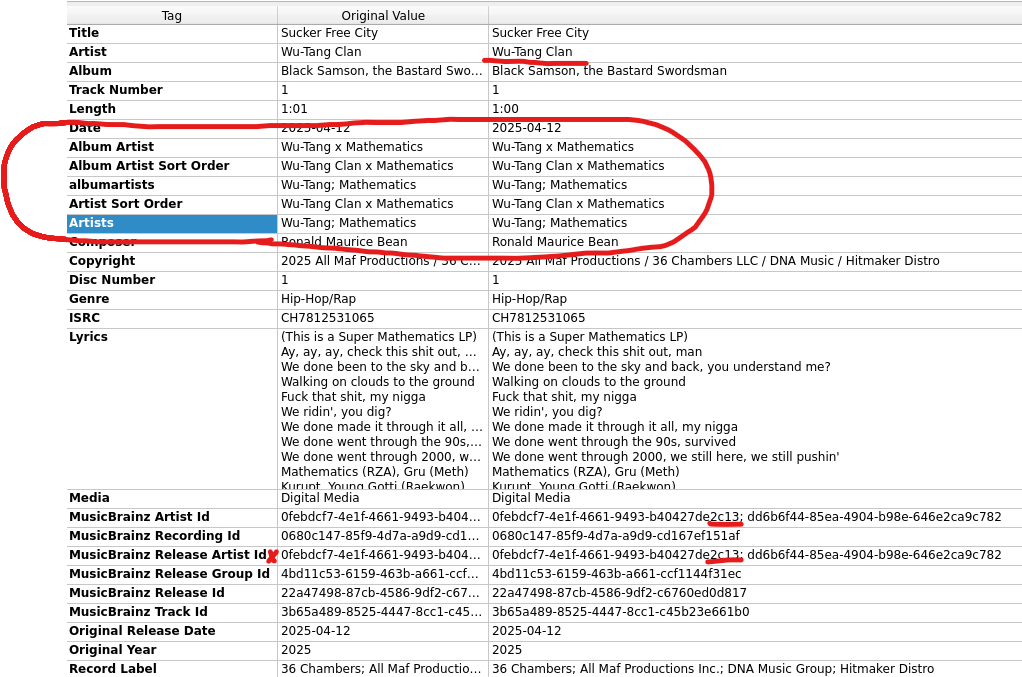Select the "Lyrics" tag name cell
The height and width of the screenshot is (677, 1022).
coord(172,409)
